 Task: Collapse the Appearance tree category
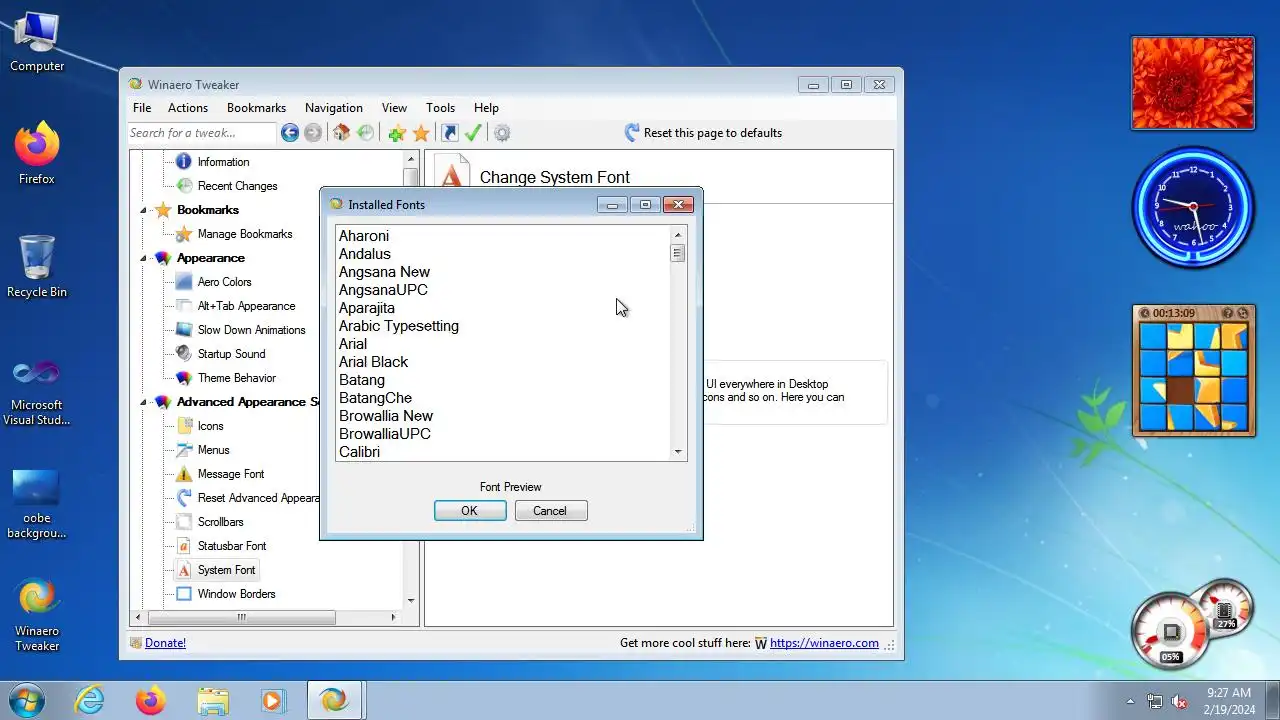[x=143, y=258]
